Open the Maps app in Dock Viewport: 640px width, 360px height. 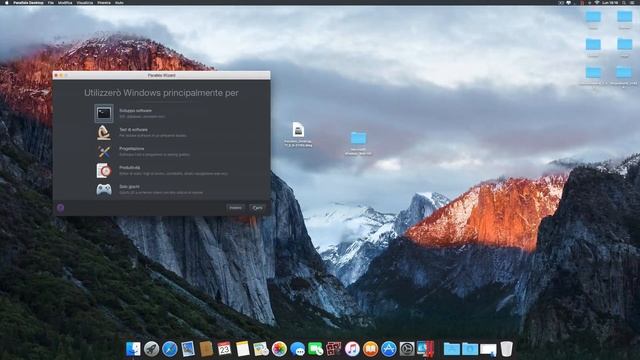(x=261, y=349)
